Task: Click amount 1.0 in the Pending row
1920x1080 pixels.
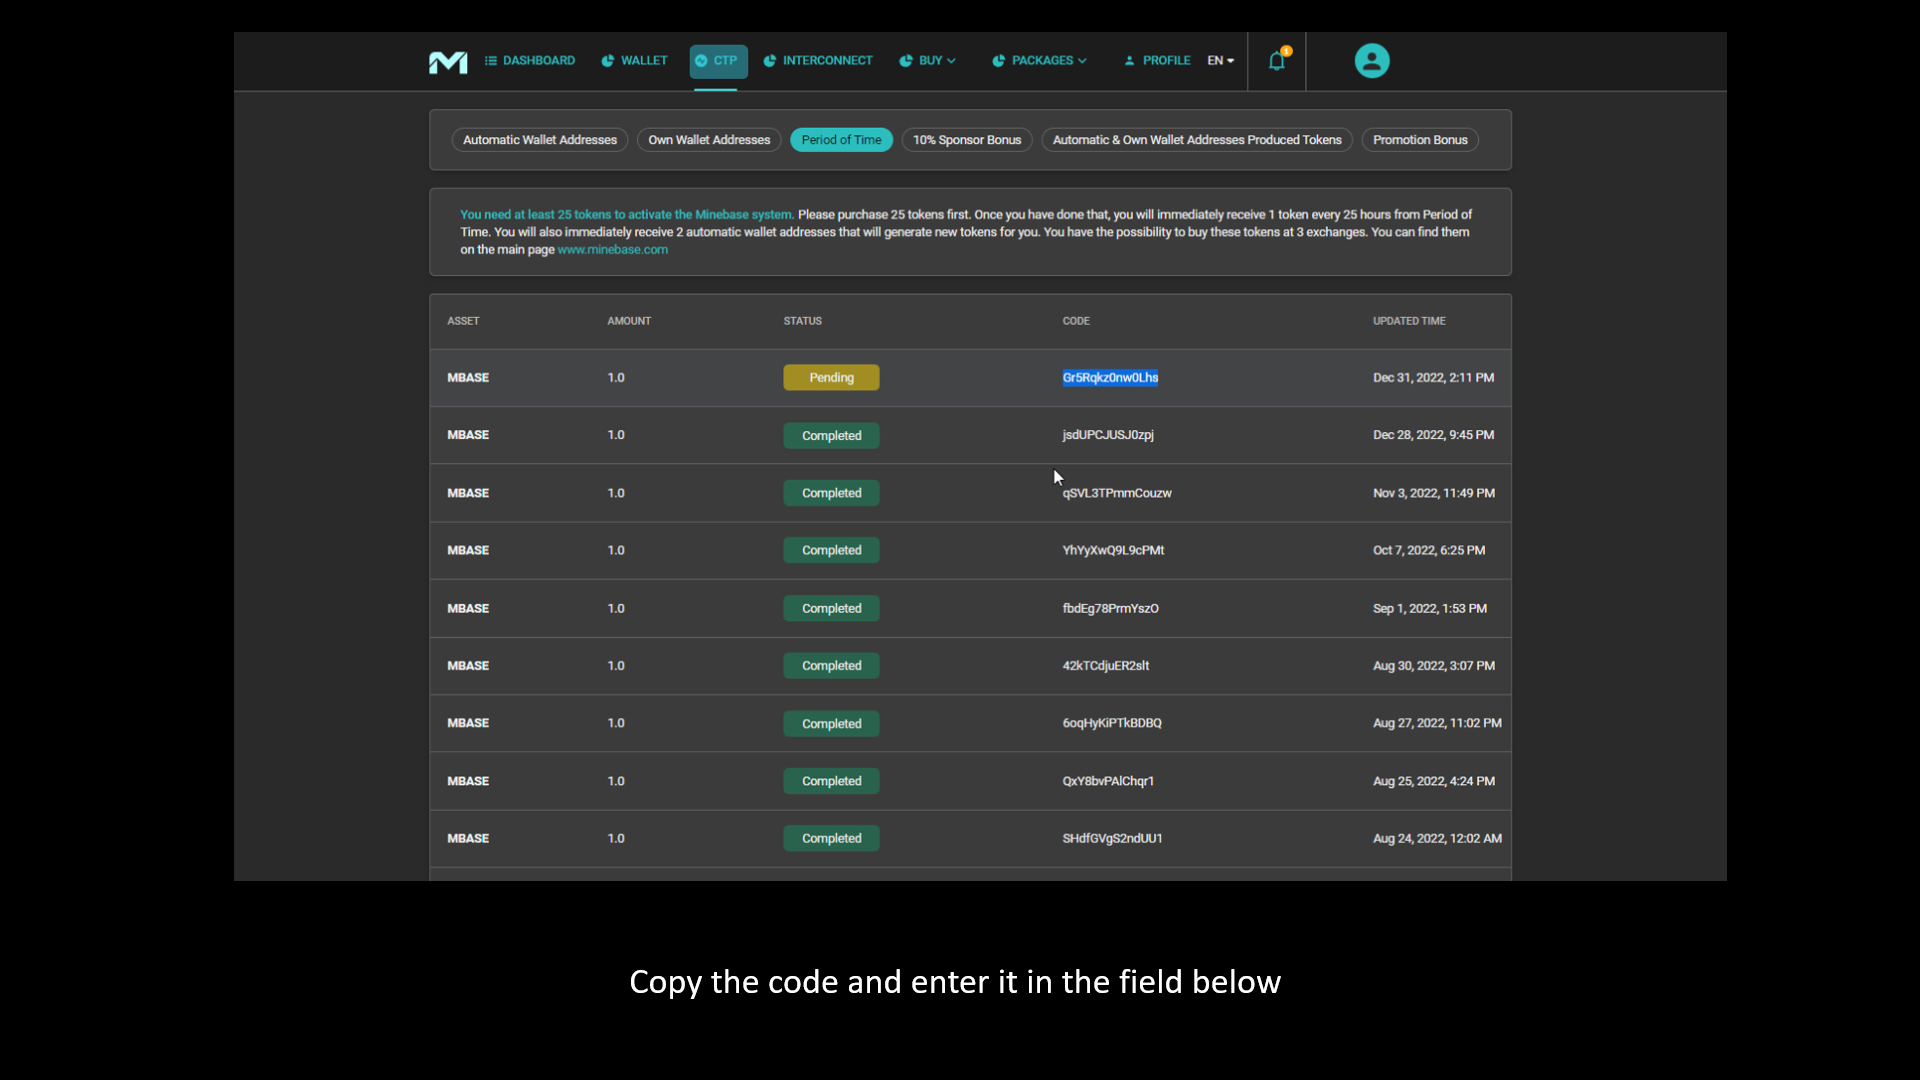Action: [616, 377]
